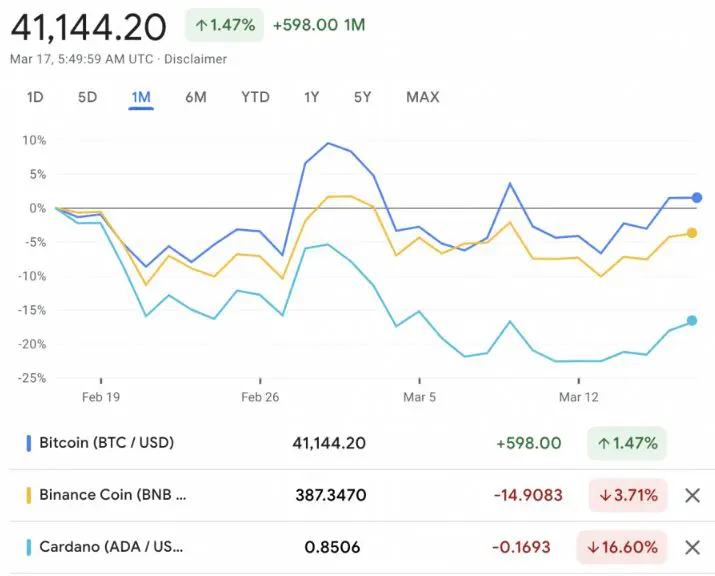The image size is (715, 576).
Task: Switch to the 6M time range
Action: pyautogui.click(x=196, y=97)
